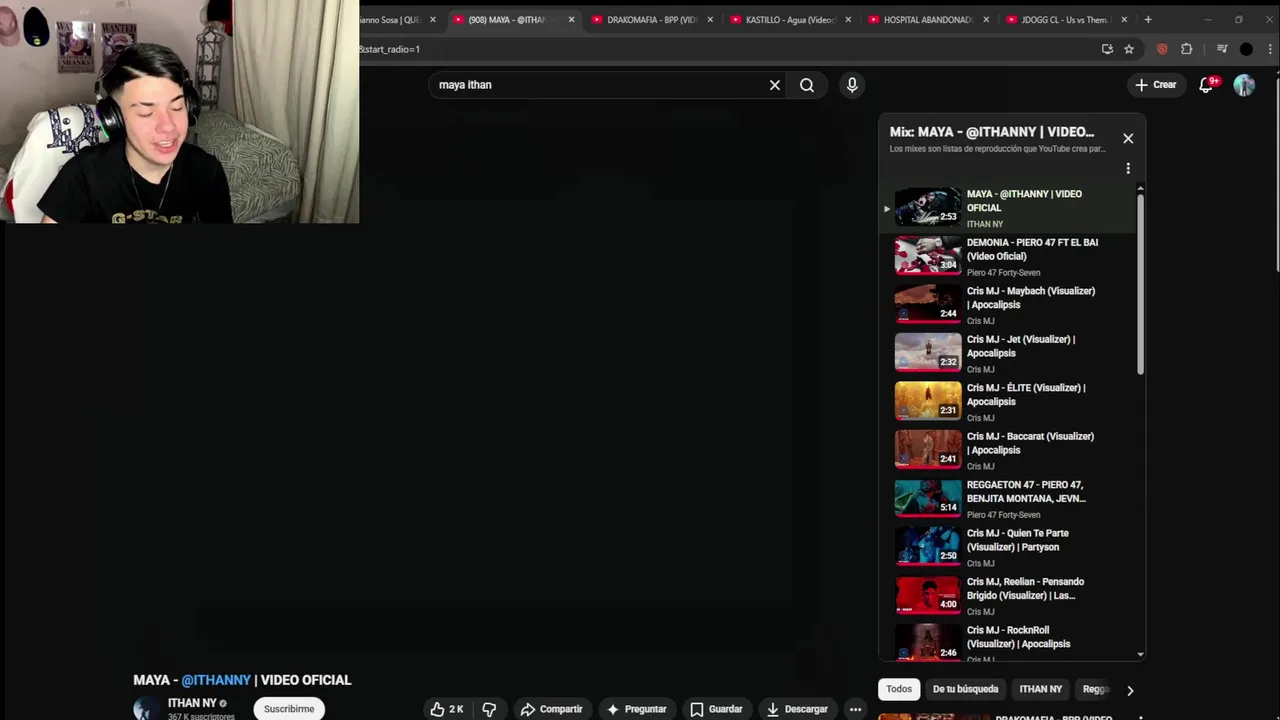Screen dimensions: 1280x720
Task: Open the account avatar menu
Action: point(1244,85)
